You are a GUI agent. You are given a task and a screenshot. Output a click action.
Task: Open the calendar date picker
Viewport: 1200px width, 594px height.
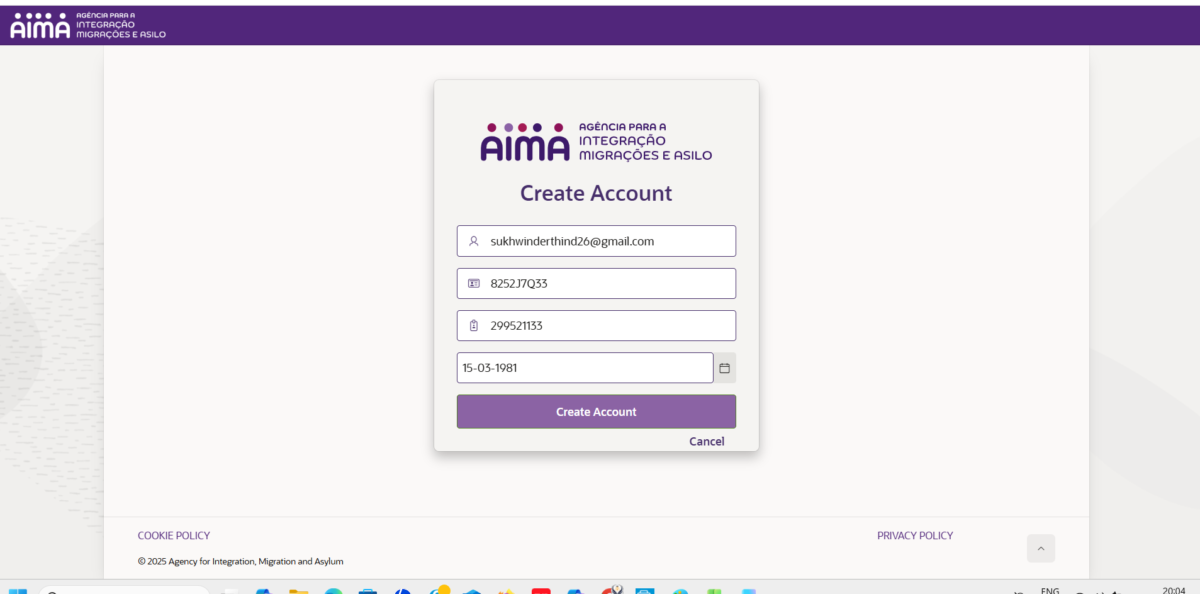click(x=725, y=368)
